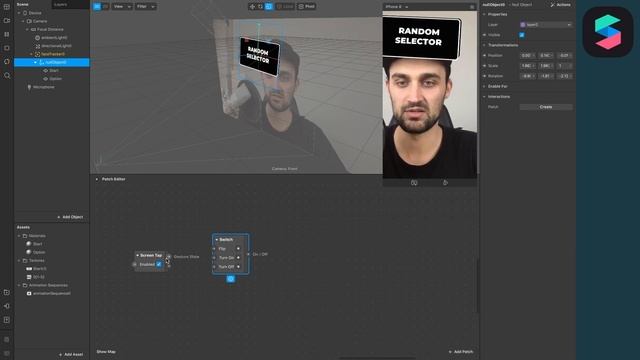Select the rotate manipulator tool in viewport toolbar
This screenshot has height=360, width=640.
pos(260,7)
